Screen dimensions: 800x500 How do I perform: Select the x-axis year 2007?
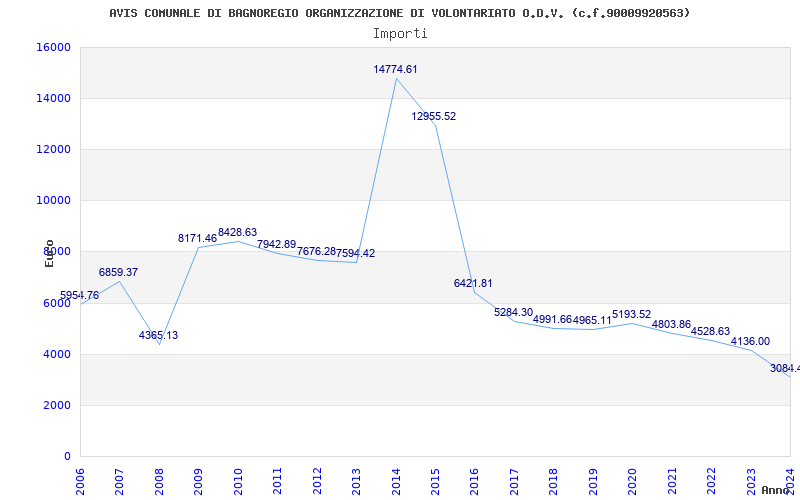tap(119, 481)
